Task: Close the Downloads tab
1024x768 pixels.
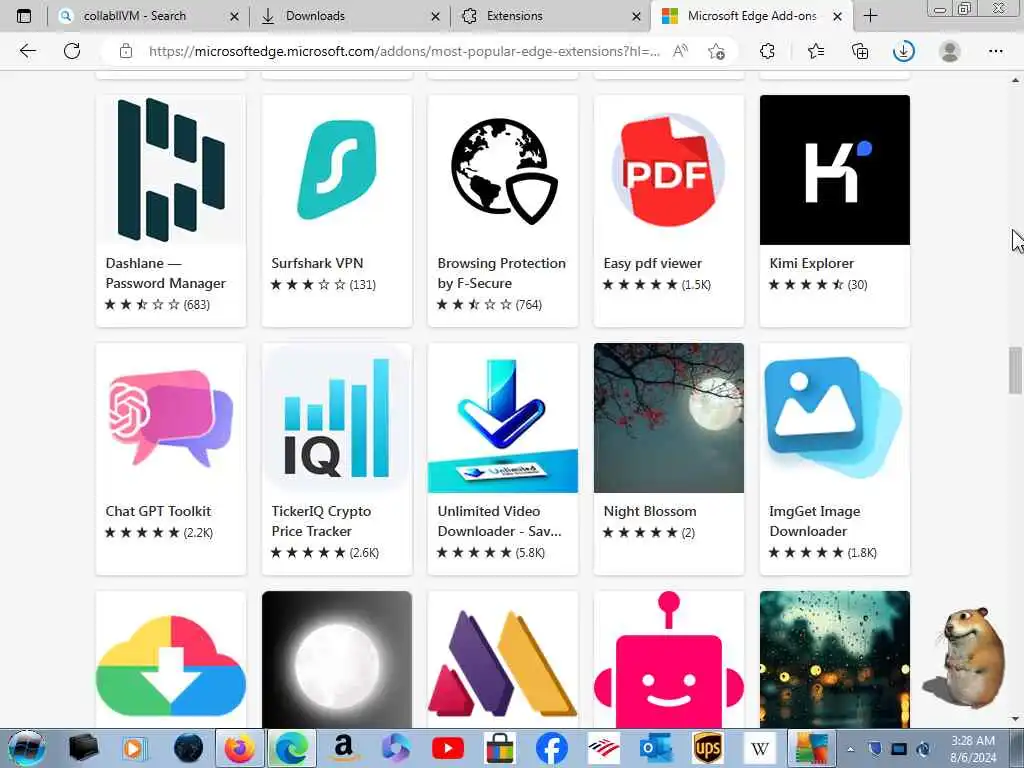Action: 436,16
